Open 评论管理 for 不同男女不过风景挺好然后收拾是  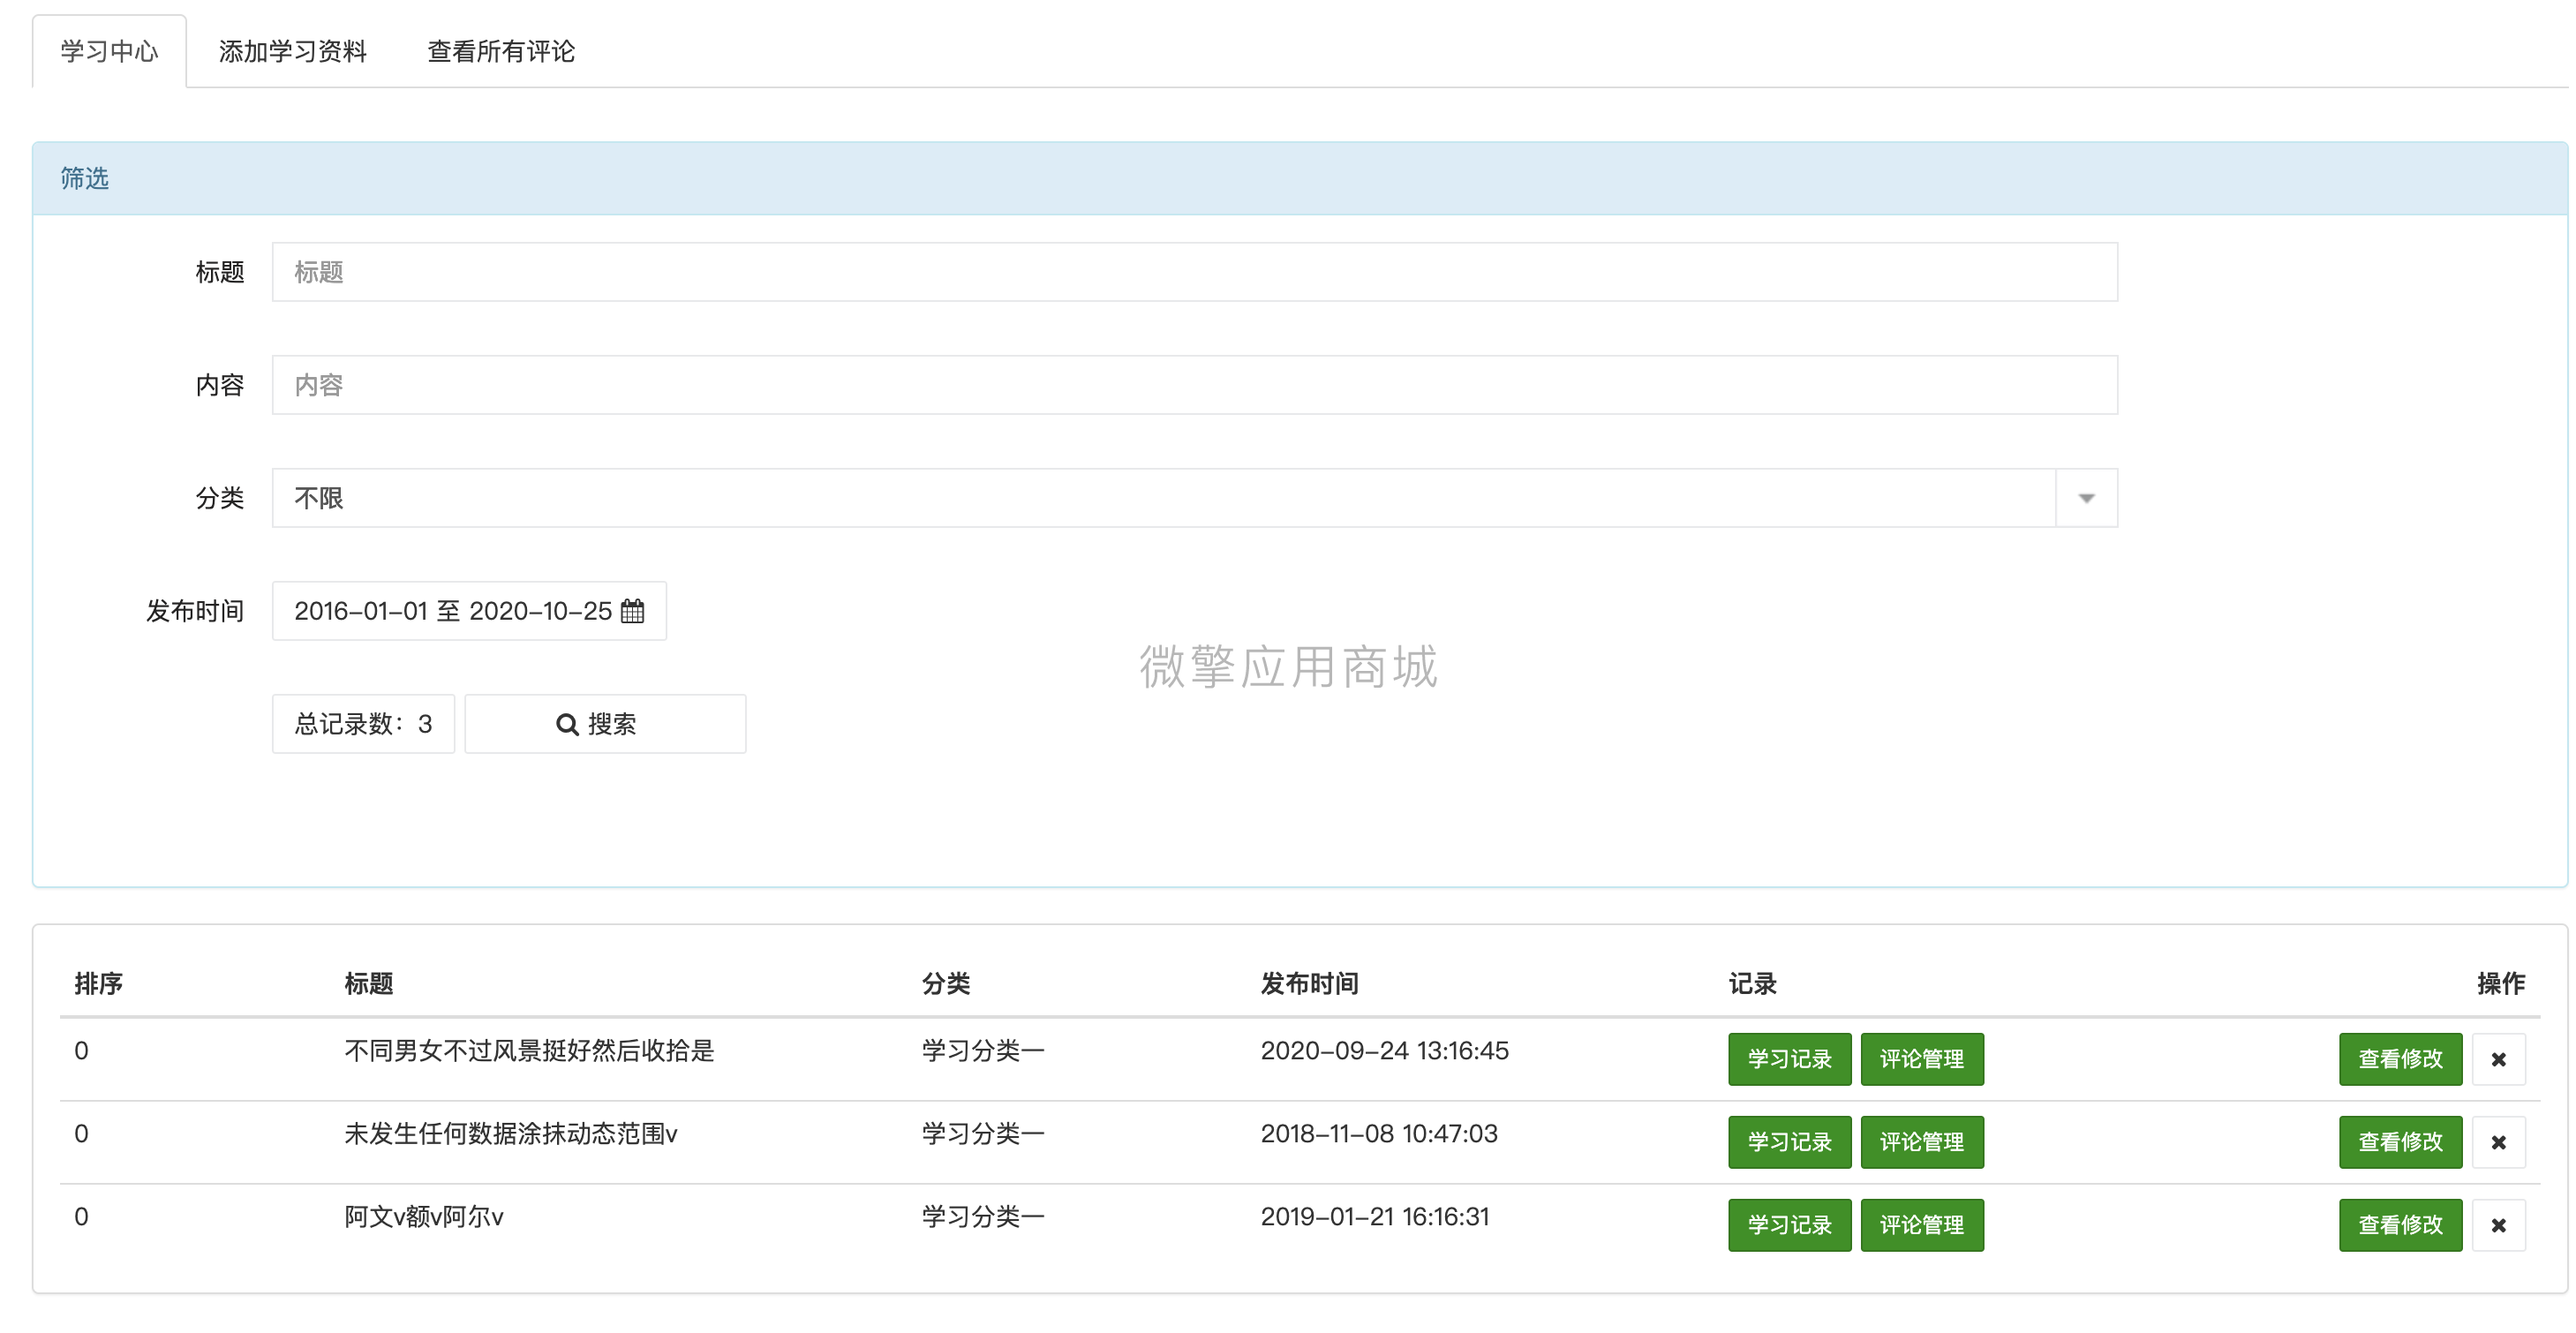[x=1921, y=1059]
